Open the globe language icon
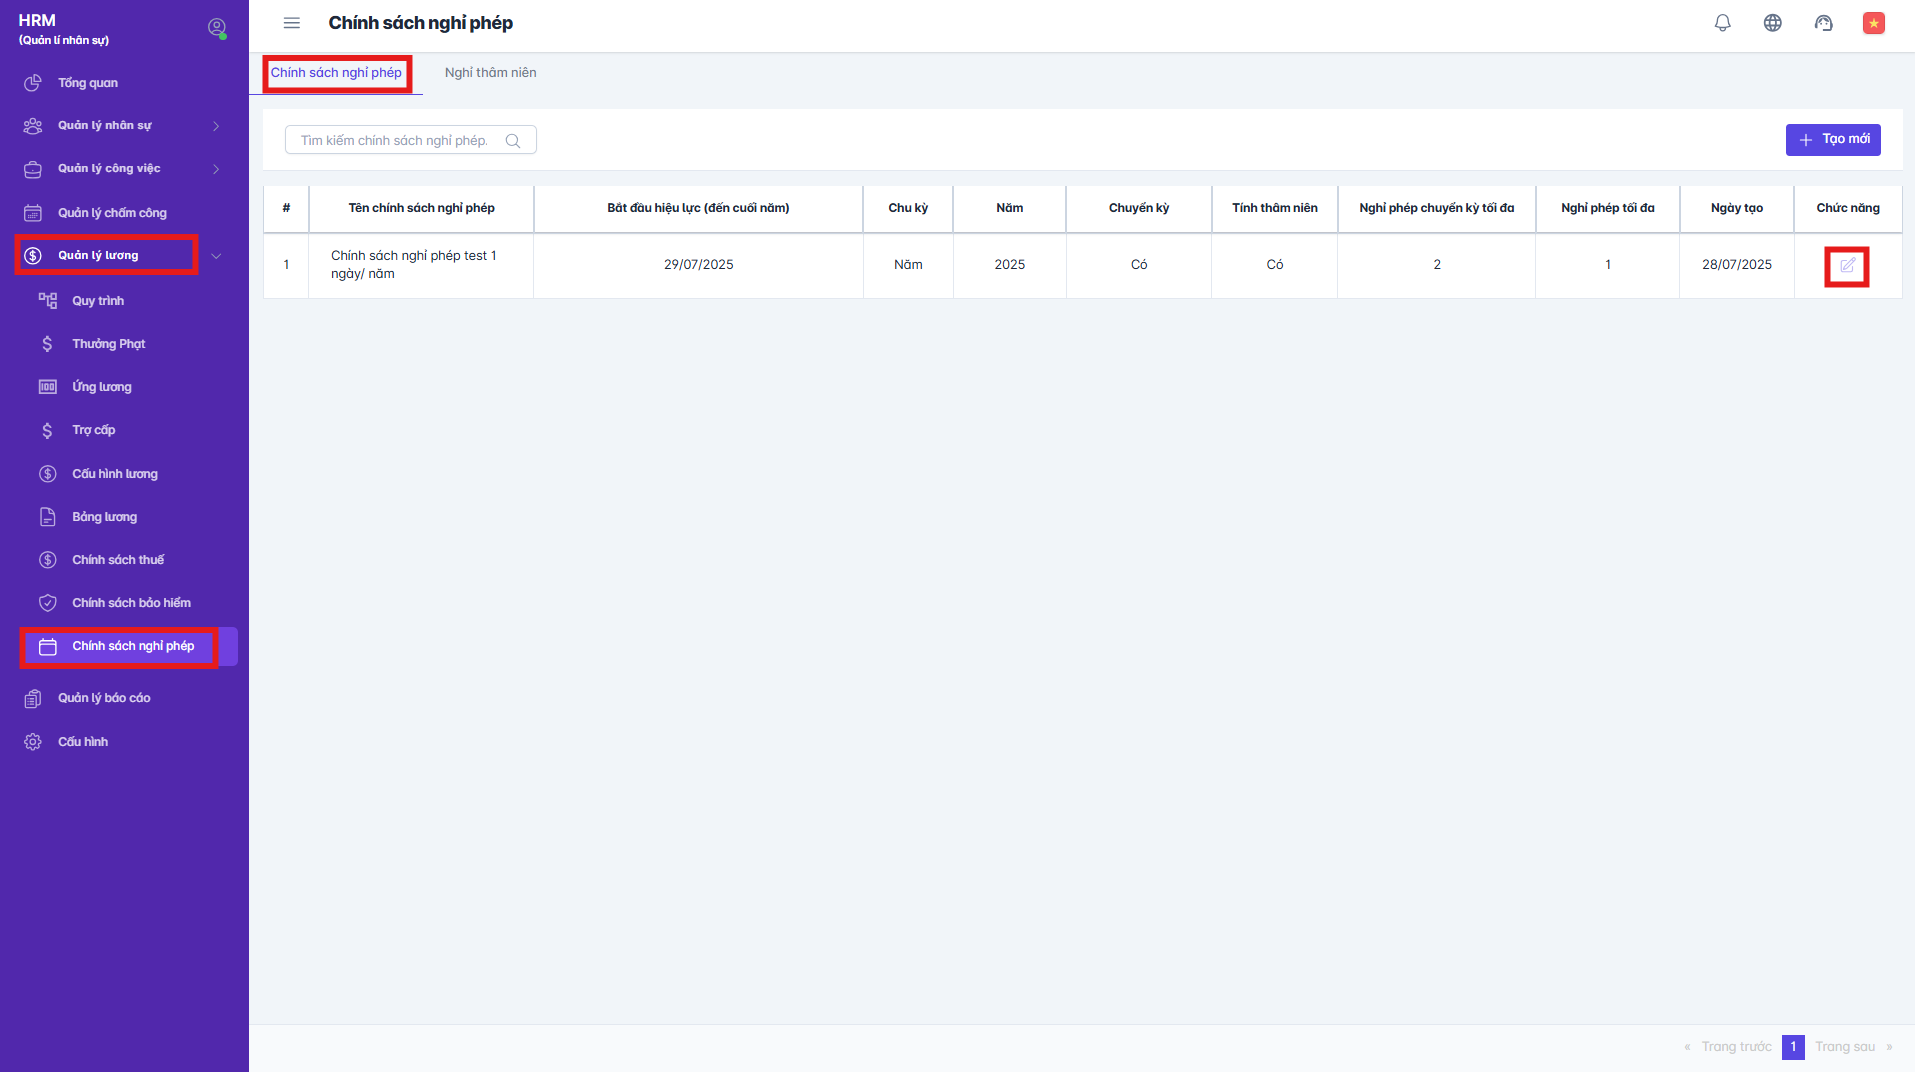 [1772, 23]
